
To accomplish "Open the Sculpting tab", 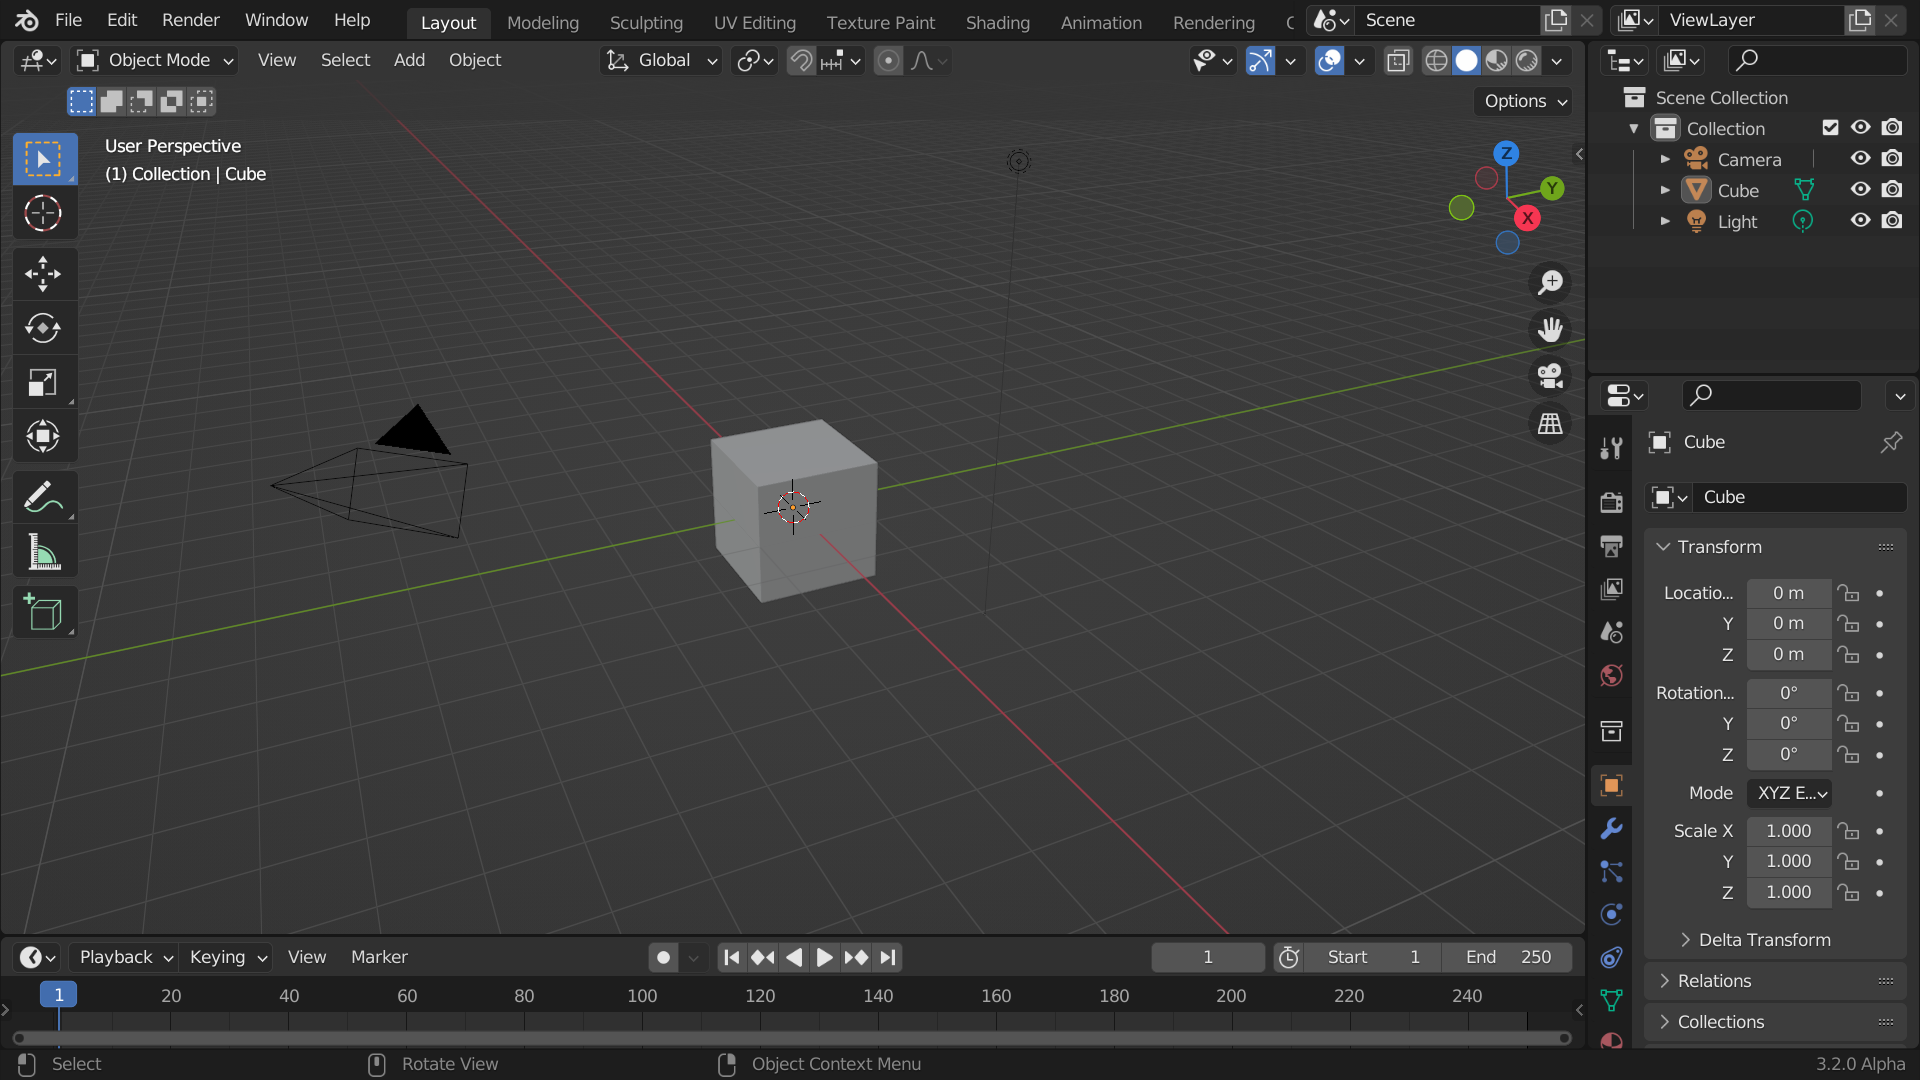I will tap(646, 21).
